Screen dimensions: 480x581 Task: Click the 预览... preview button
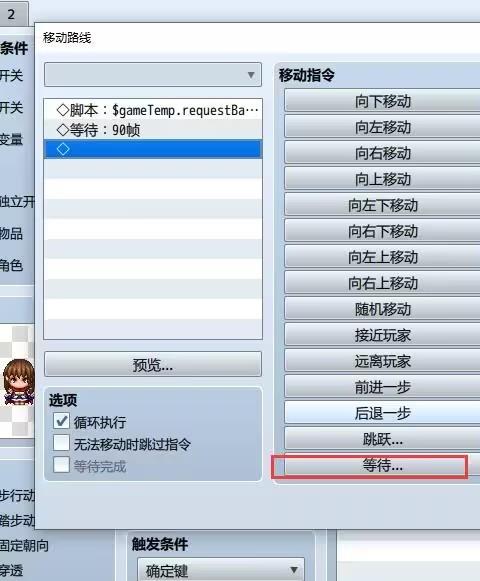153,365
